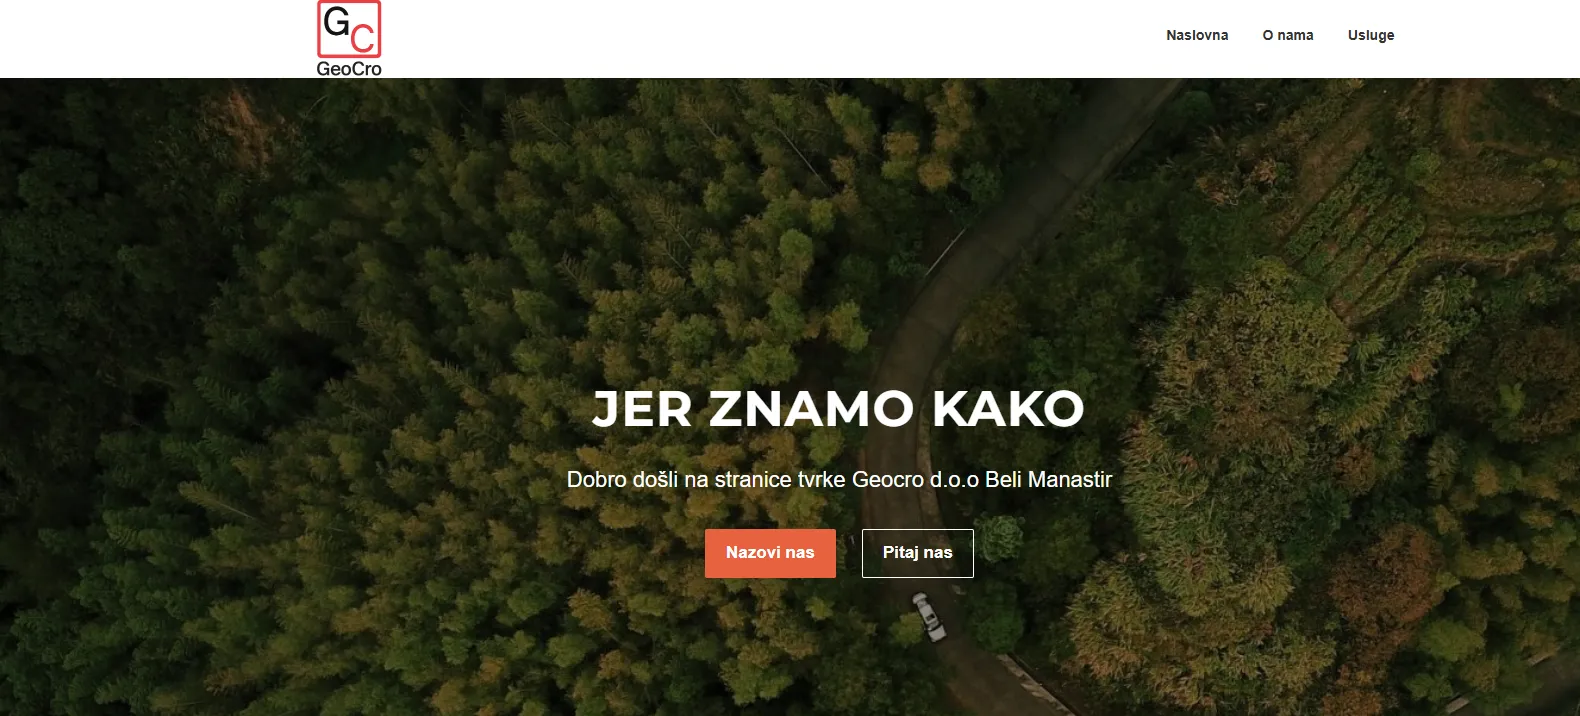The width and height of the screenshot is (1580, 716).
Task: Click the GeoCro text under the logo
Action: coord(349,69)
